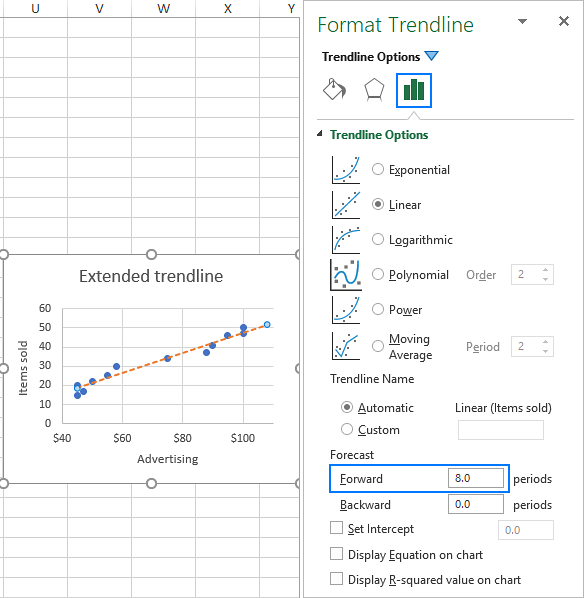The width and height of the screenshot is (585, 598).
Task: Click the Moving Average Period value box
Action: pyautogui.click(x=526, y=346)
